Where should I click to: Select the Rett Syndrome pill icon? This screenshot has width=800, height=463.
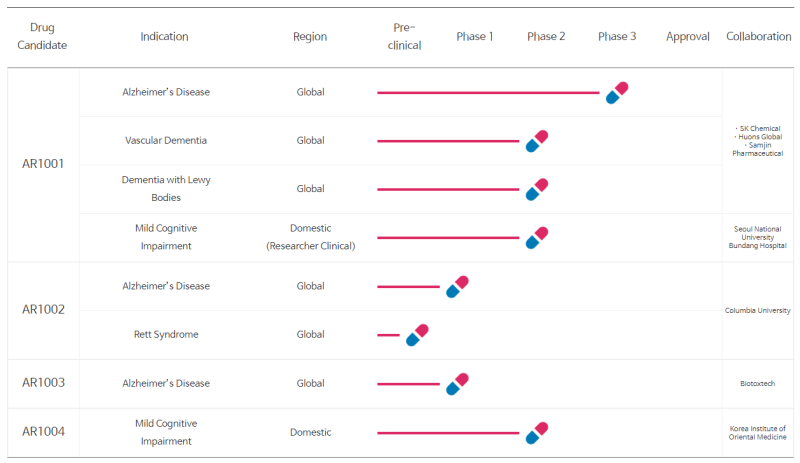pos(417,335)
